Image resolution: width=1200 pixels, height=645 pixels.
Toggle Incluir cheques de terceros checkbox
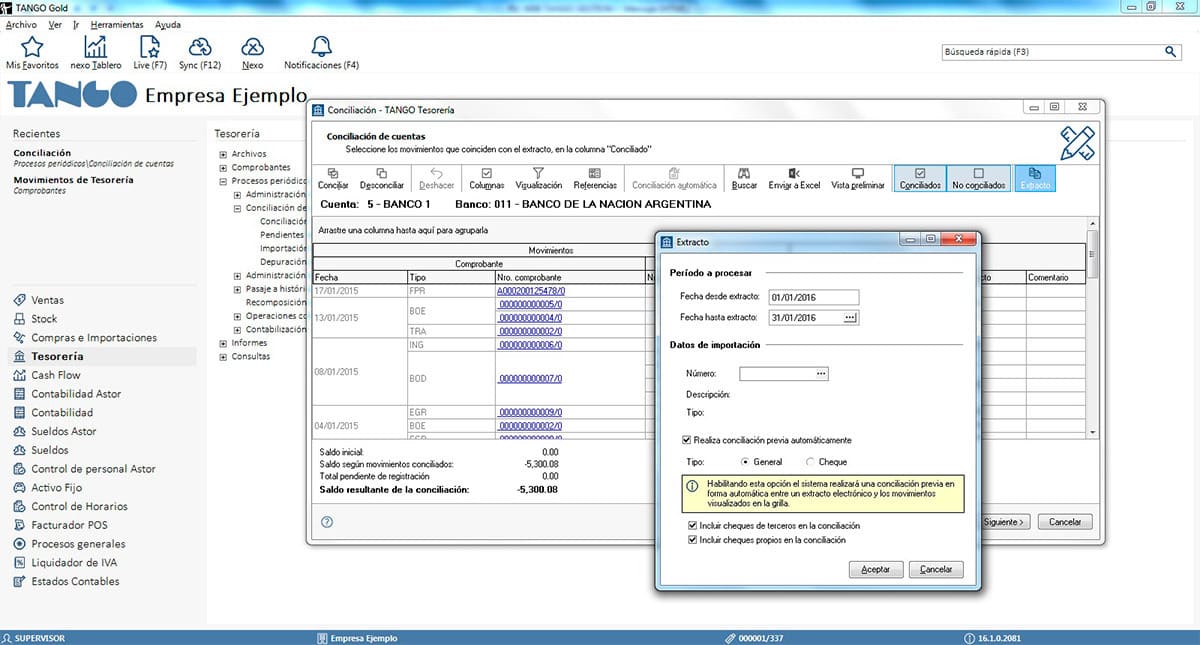(x=693, y=525)
